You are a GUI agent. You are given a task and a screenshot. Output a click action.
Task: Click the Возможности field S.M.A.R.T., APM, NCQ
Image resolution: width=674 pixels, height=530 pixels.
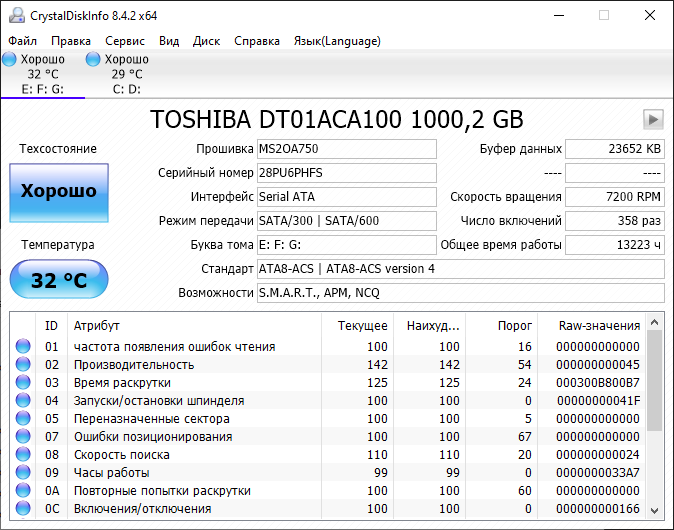[x=461, y=293]
